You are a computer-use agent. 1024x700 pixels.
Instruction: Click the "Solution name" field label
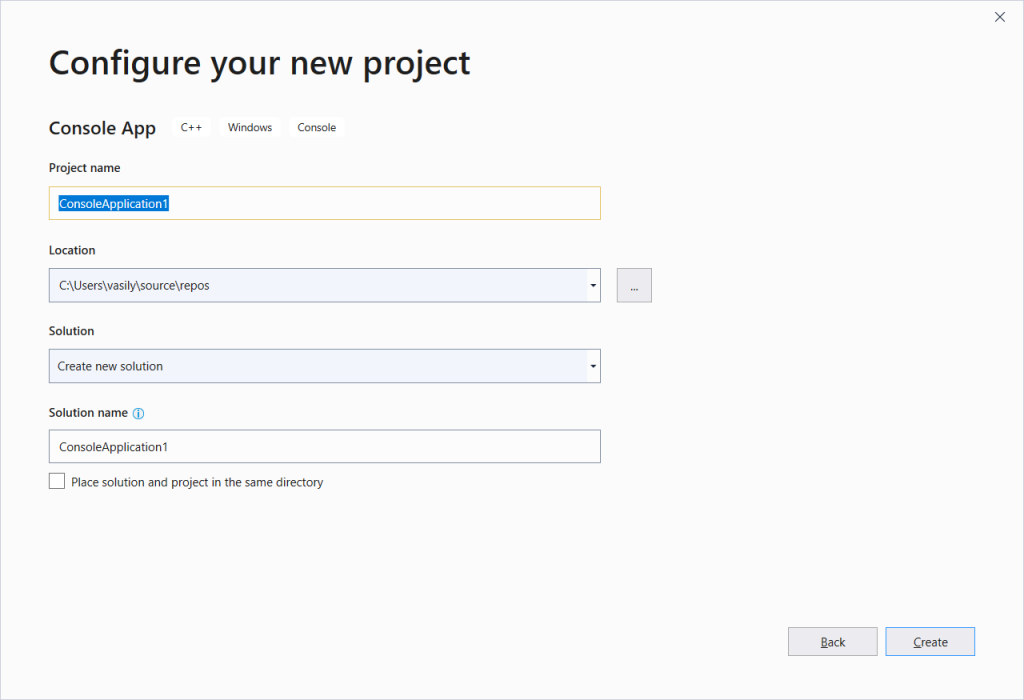(x=88, y=412)
